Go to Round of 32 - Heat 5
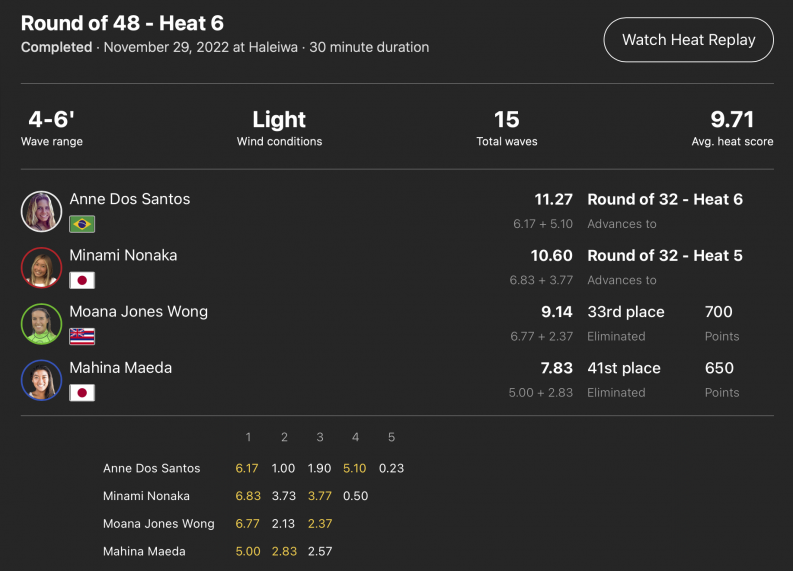The image size is (793, 571). pyautogui.click(x=665, y=255)
